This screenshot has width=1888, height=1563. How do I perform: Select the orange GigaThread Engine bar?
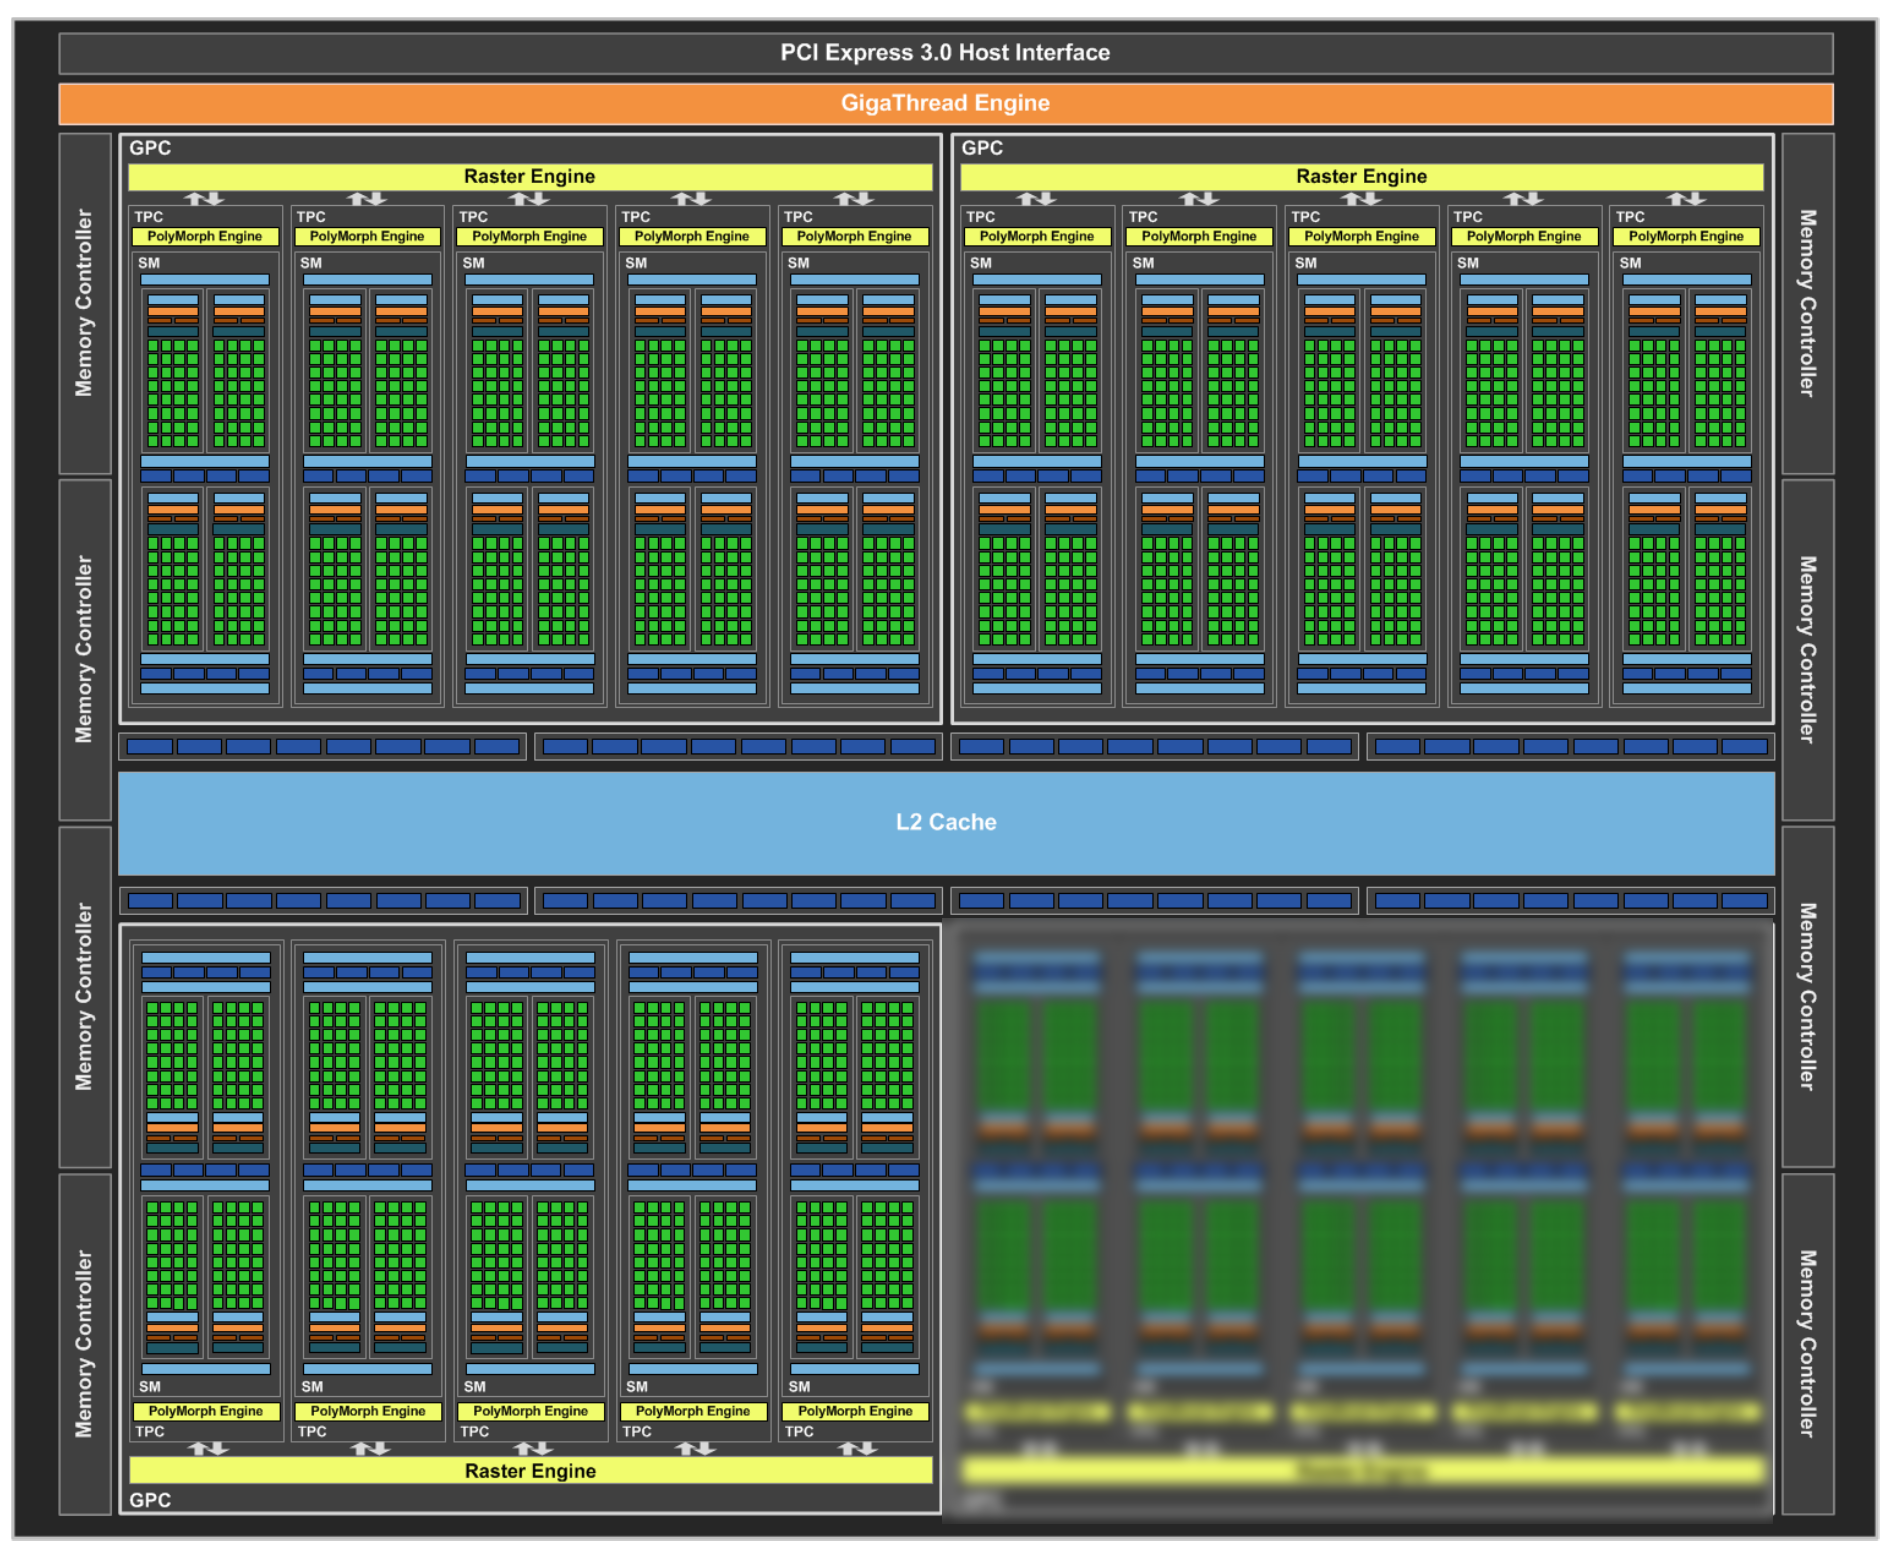[945, 103]
